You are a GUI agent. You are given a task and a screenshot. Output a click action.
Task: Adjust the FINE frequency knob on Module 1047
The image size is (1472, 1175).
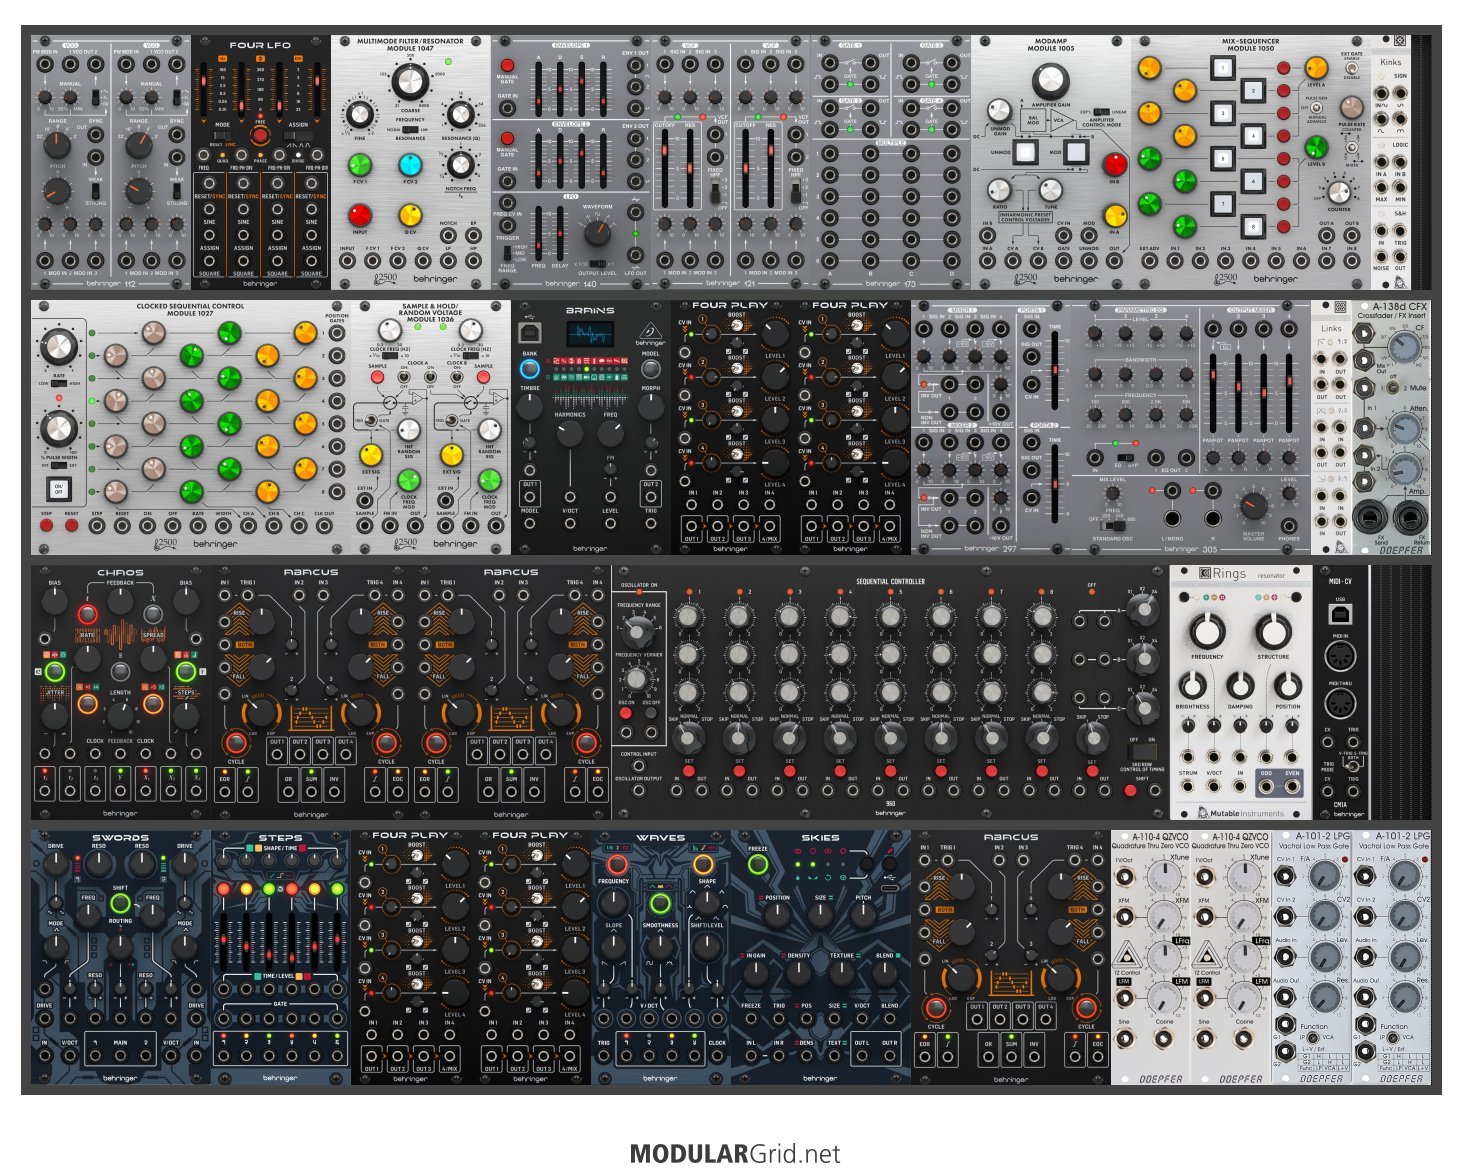[359, 115]
